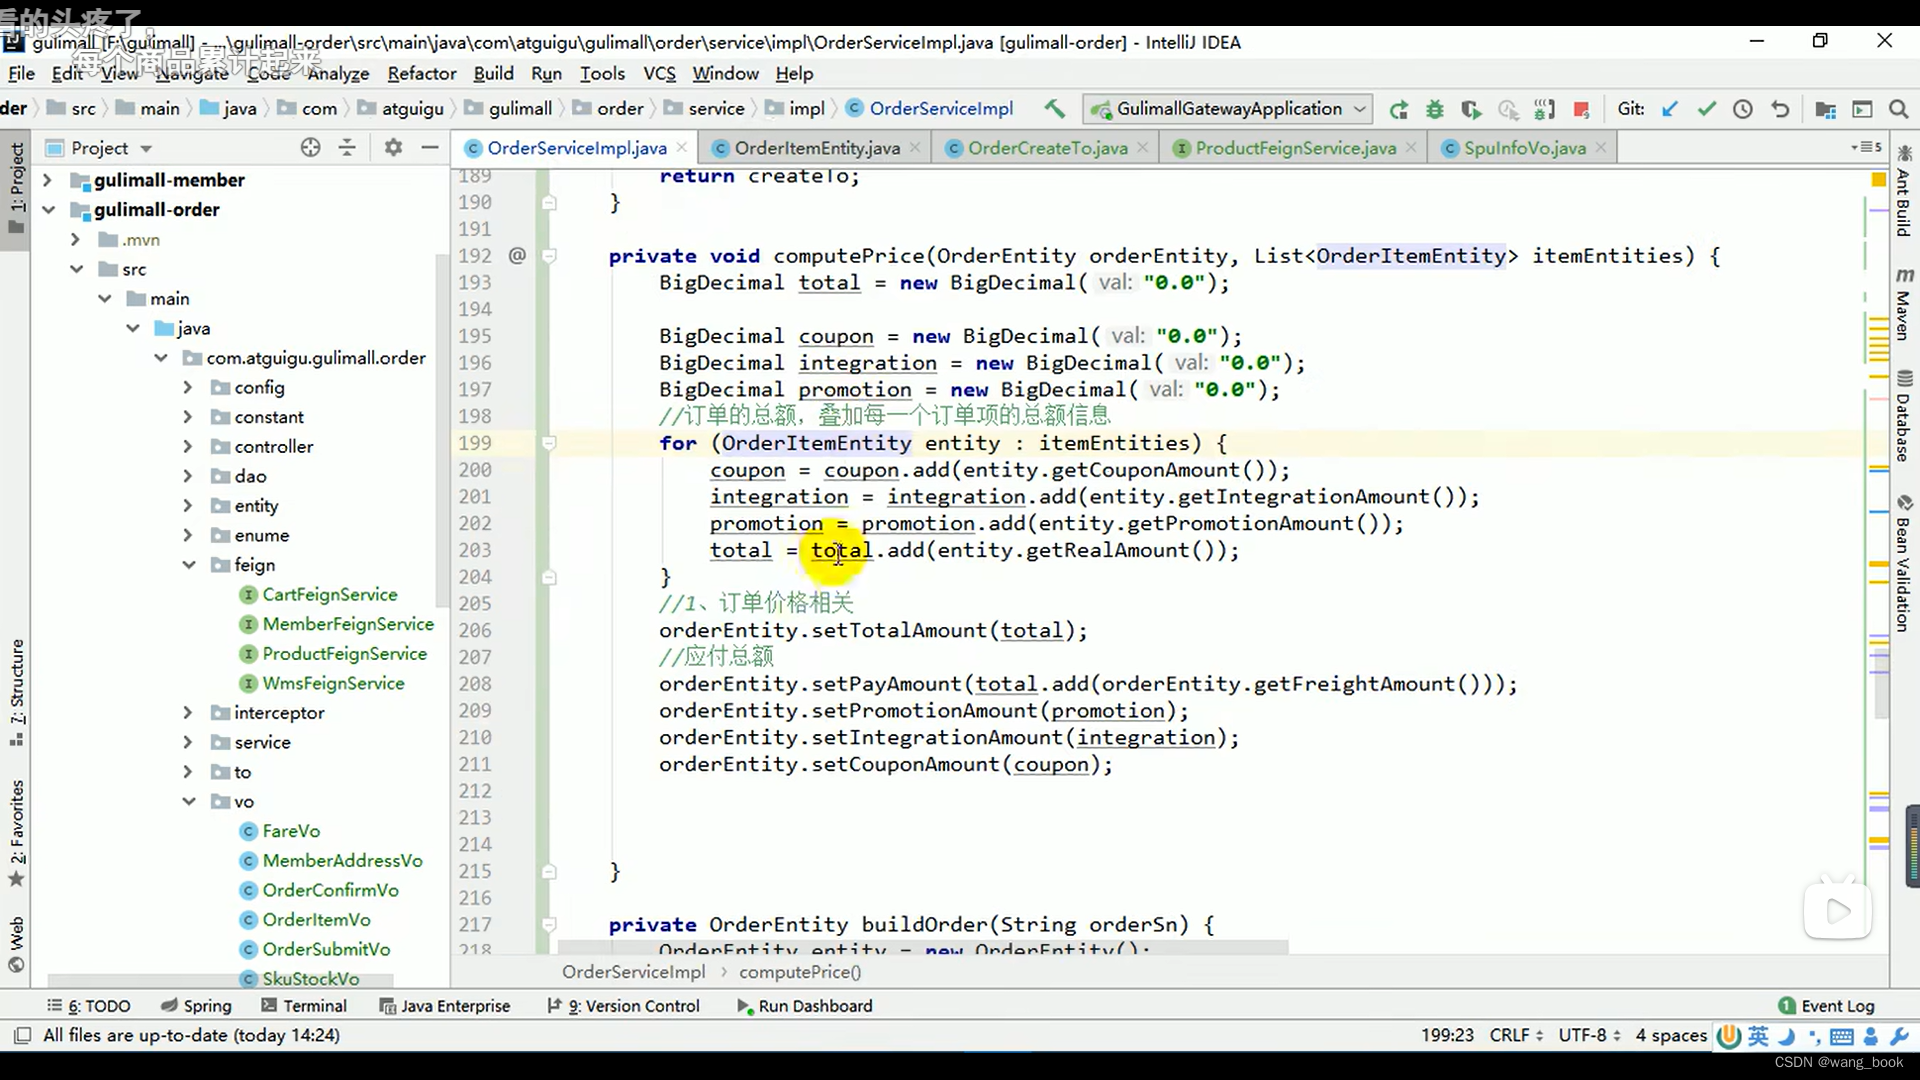The width and height of the screenshot is (1920, 1080).
Task: Click the tool windows toggle icon bottom-left
Action: (x=22, y=1035)
